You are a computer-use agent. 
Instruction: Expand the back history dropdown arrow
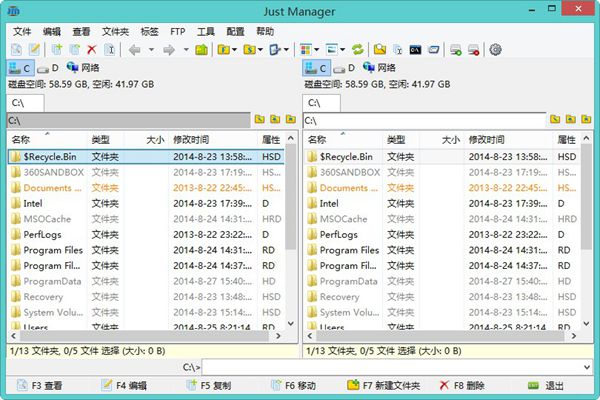click(x=152, y=49)
